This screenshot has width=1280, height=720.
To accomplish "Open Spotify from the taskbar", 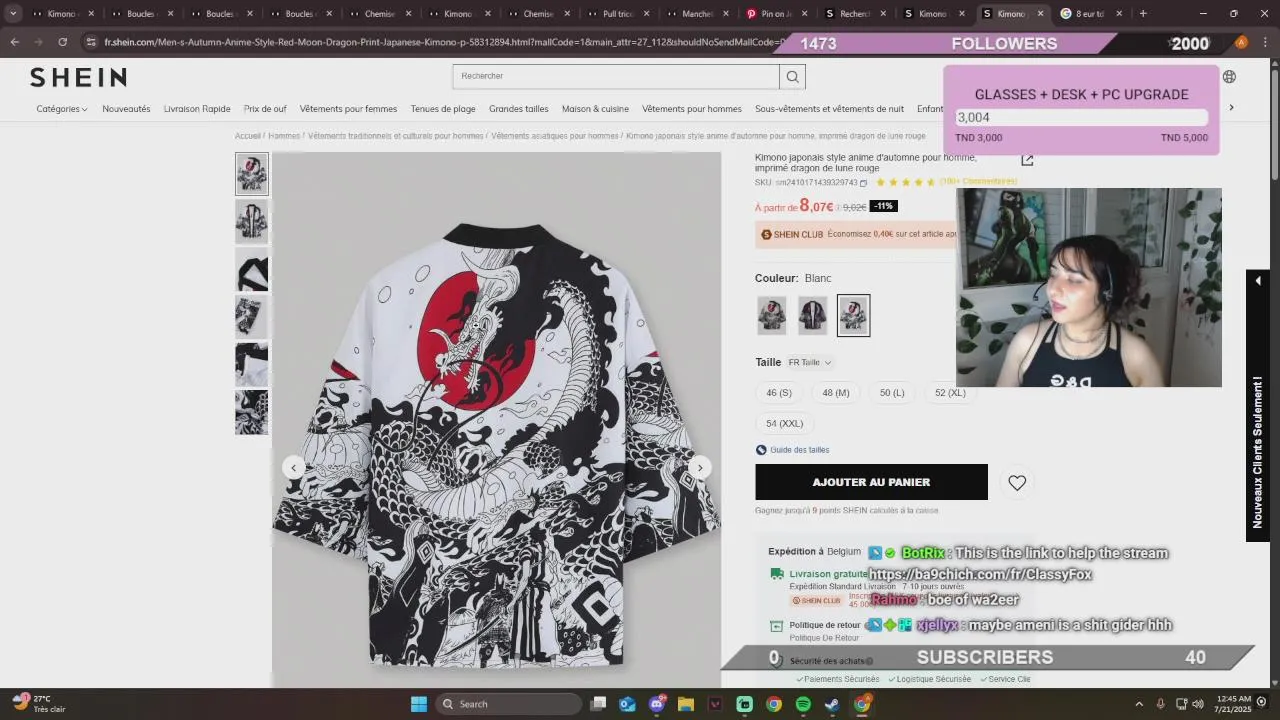I will [803, 704].
